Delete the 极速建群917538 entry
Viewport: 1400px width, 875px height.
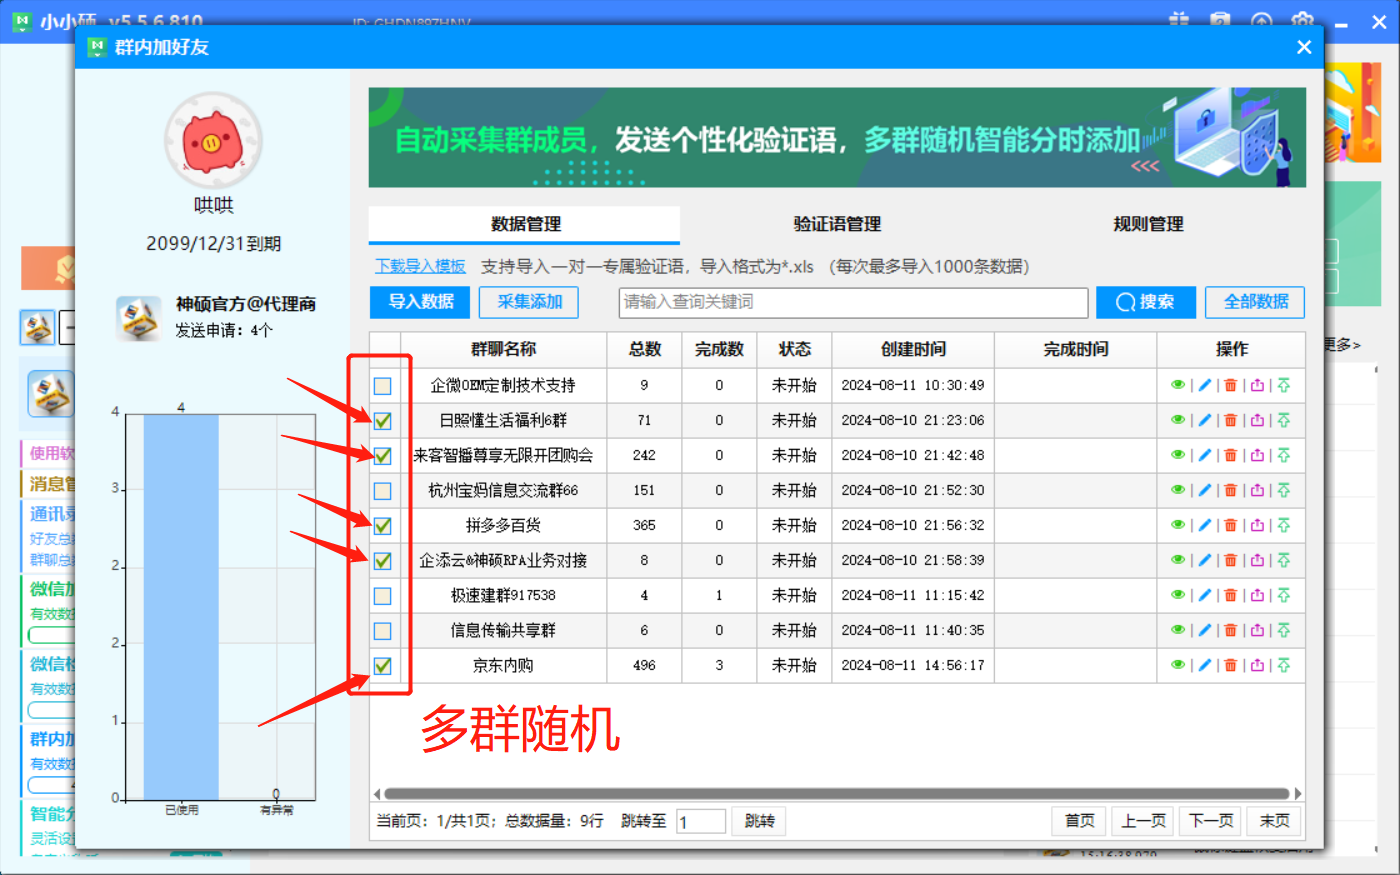click(x=1230, y=595)
